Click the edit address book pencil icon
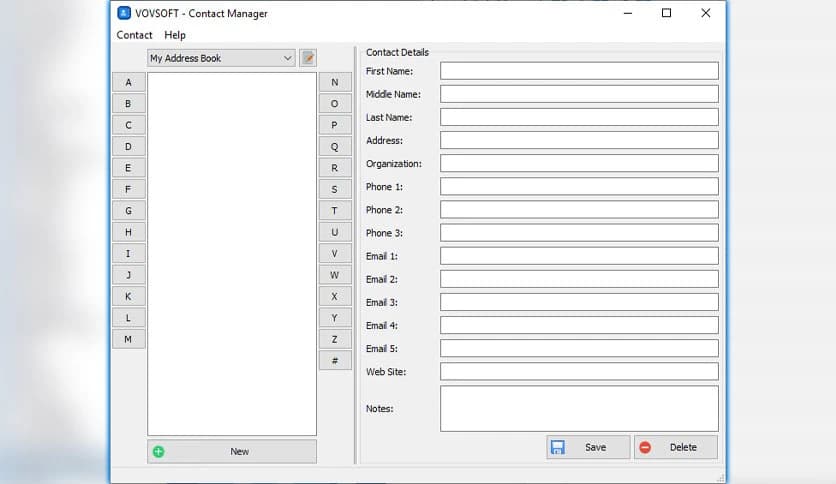 coord(308,58)
